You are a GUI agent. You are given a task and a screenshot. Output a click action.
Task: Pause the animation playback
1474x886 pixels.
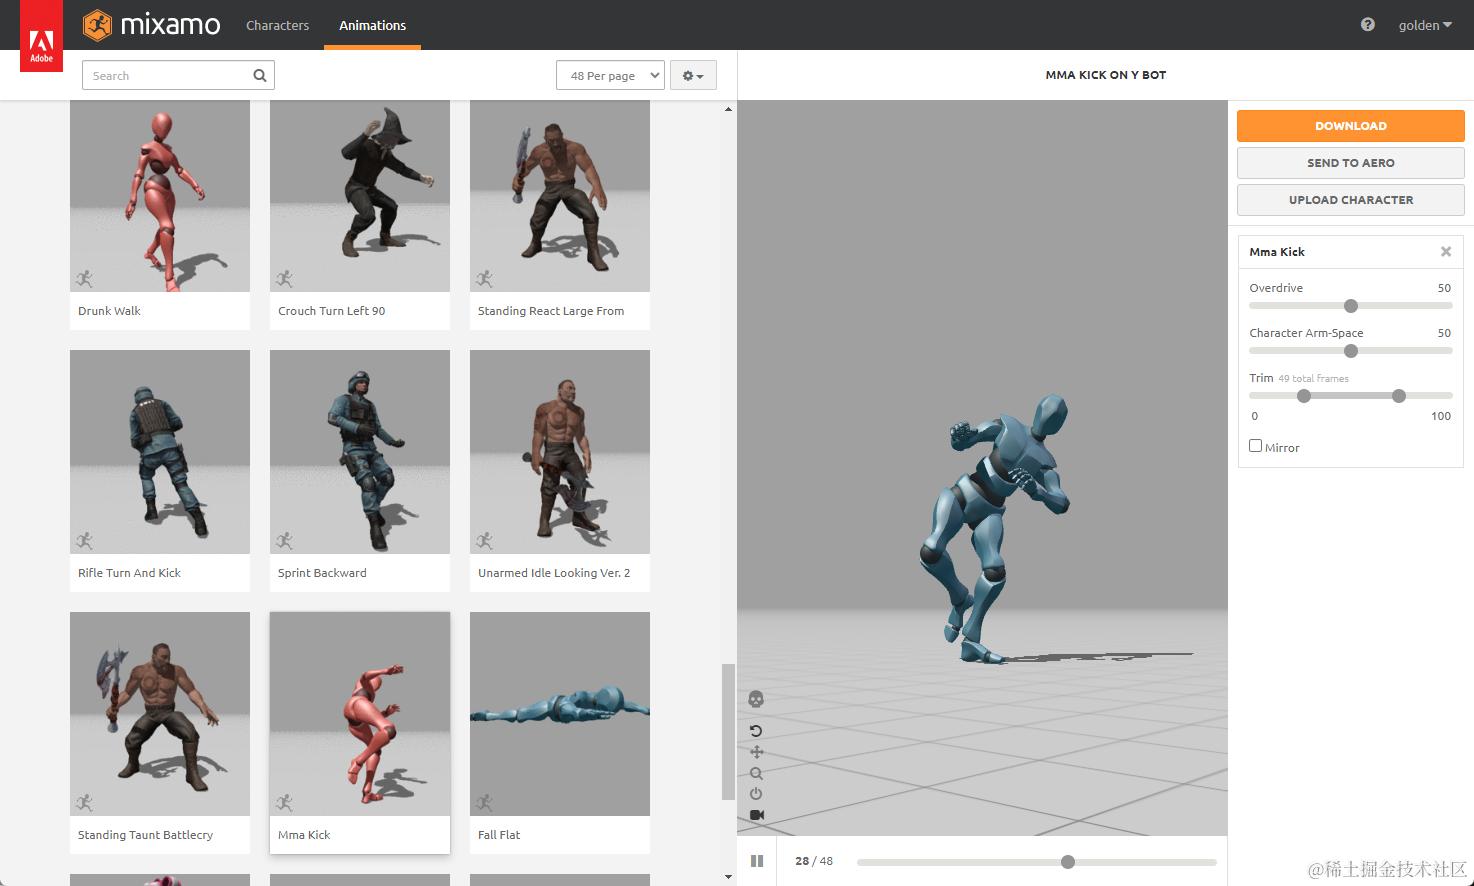pos(757,861)
